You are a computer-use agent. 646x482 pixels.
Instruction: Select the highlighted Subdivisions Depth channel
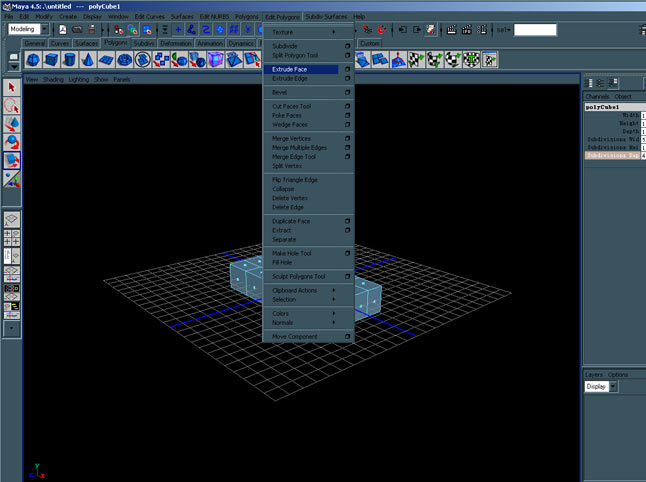[613, 155]
